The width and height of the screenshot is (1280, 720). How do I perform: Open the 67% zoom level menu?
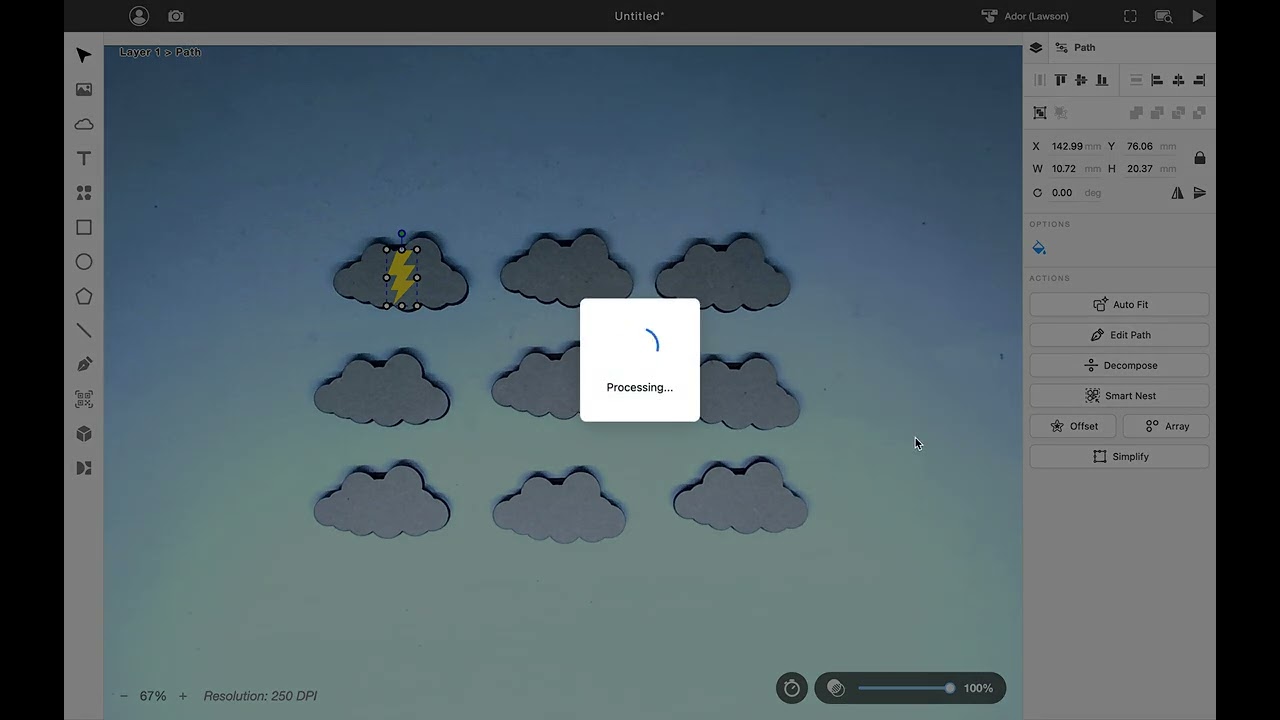153,696
